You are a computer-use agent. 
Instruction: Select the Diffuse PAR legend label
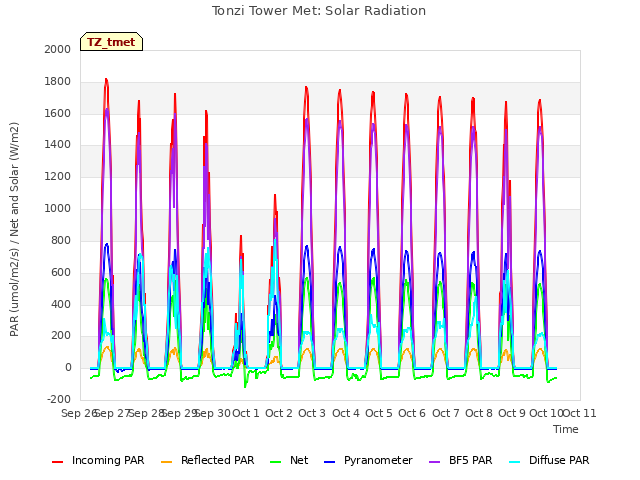[x=559, y=460]
